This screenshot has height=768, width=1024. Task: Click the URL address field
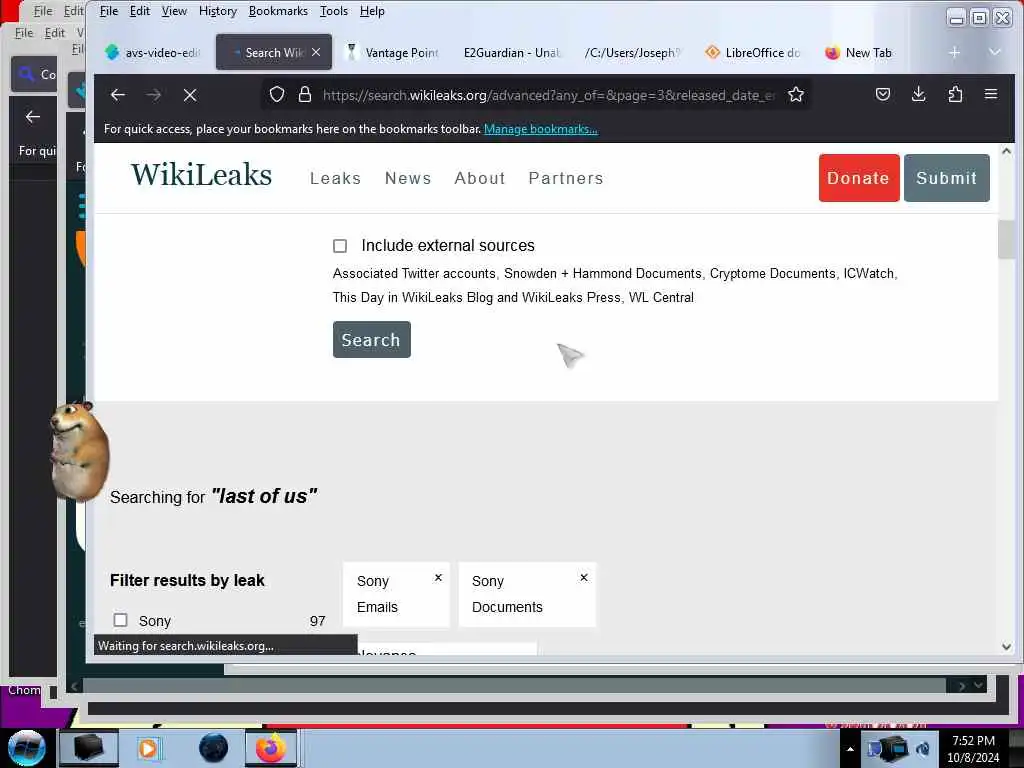(549, 95)
